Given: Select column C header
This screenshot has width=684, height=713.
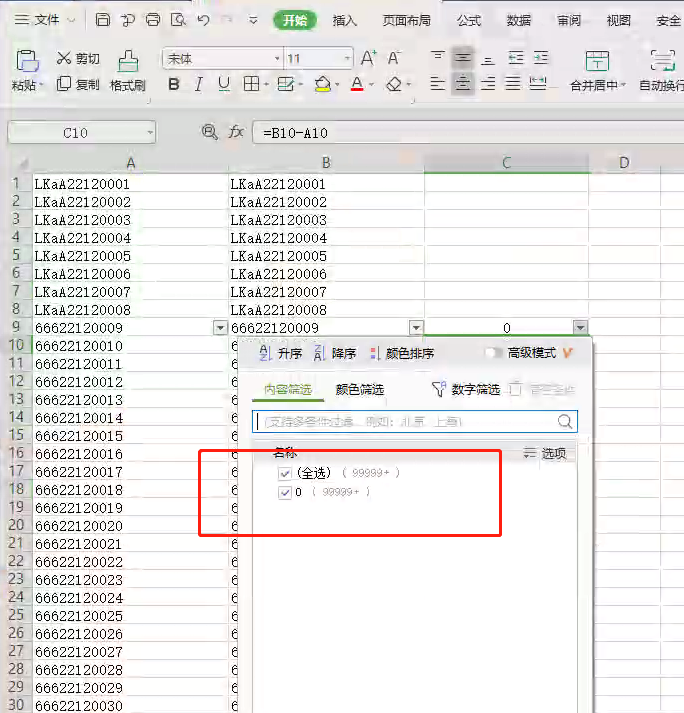Looking at the screenshot, I should [x=506, y=163].
